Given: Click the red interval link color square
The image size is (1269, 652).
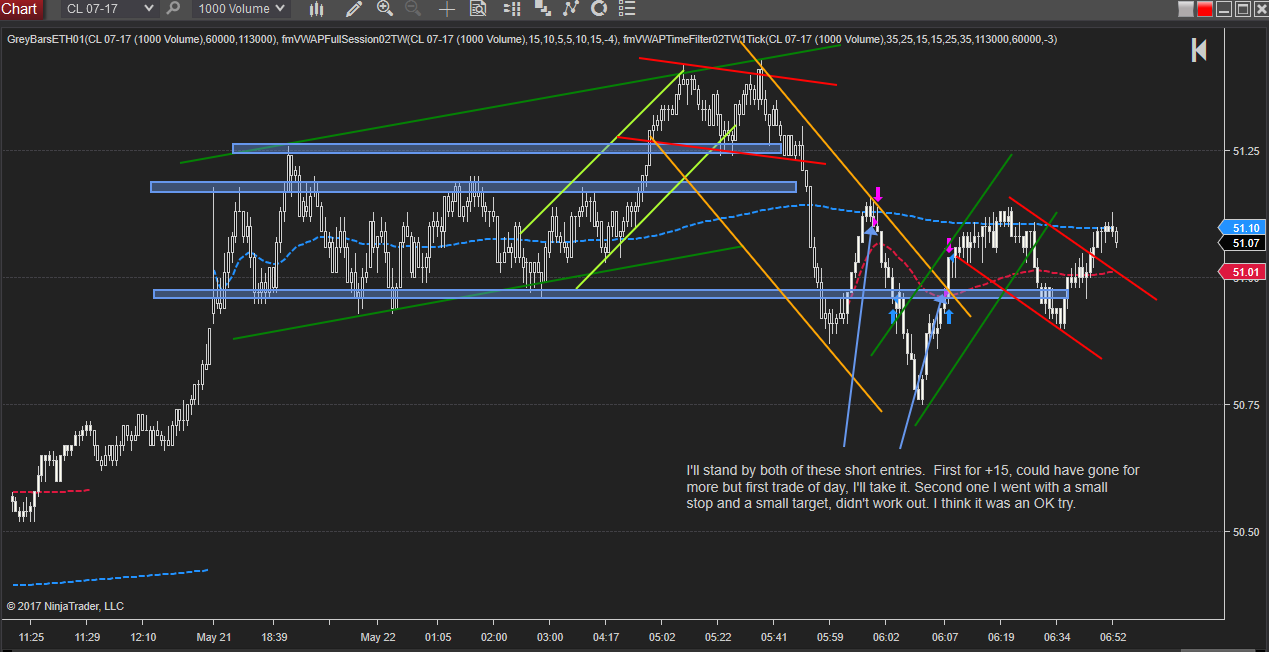Looking at the screenshot, I should 1205,9.
